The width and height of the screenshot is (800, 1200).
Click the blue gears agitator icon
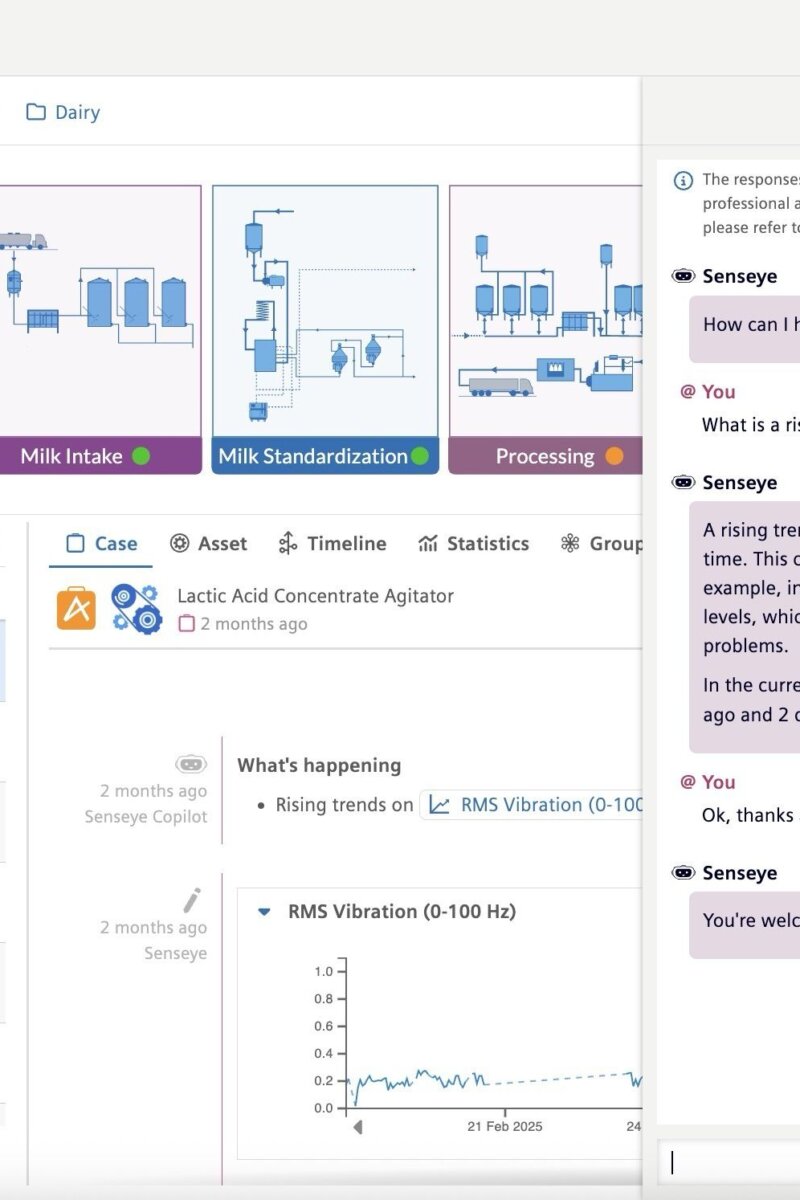tap(136, 609)
